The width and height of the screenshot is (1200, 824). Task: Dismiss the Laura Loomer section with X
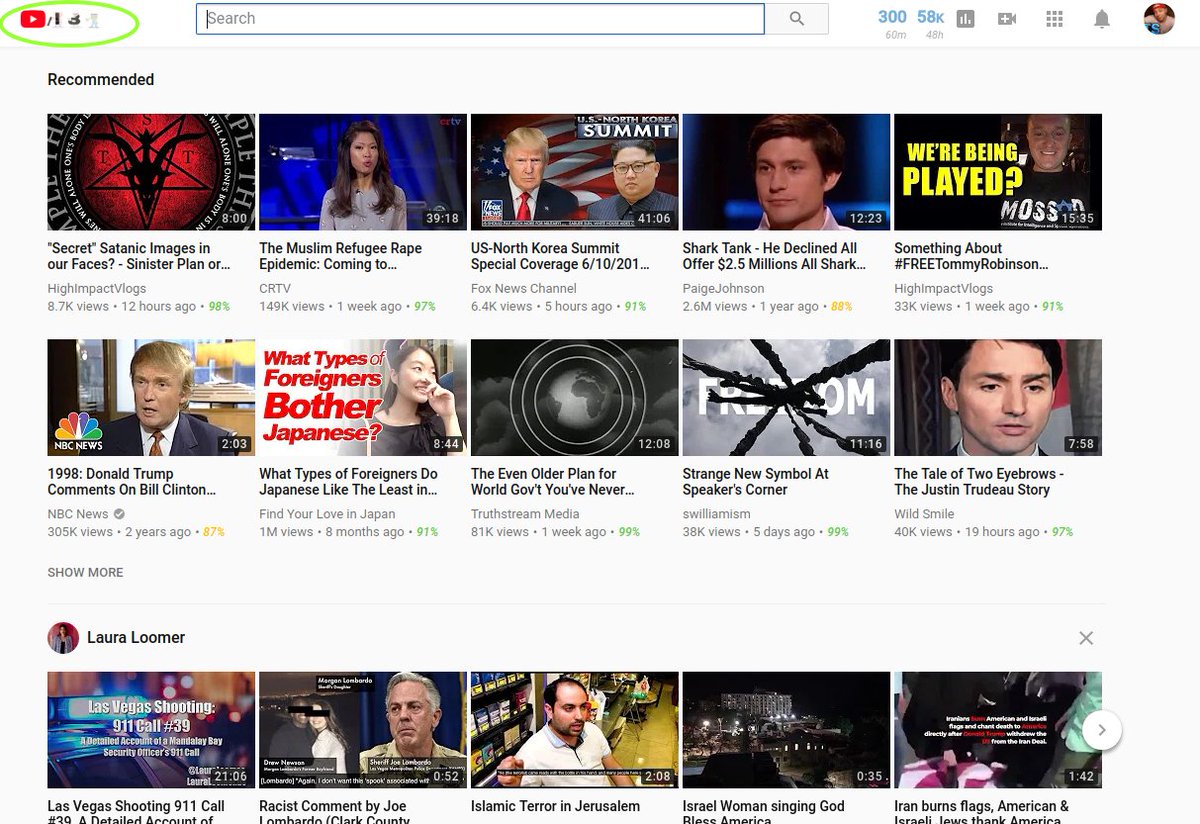coord(1086,638)
